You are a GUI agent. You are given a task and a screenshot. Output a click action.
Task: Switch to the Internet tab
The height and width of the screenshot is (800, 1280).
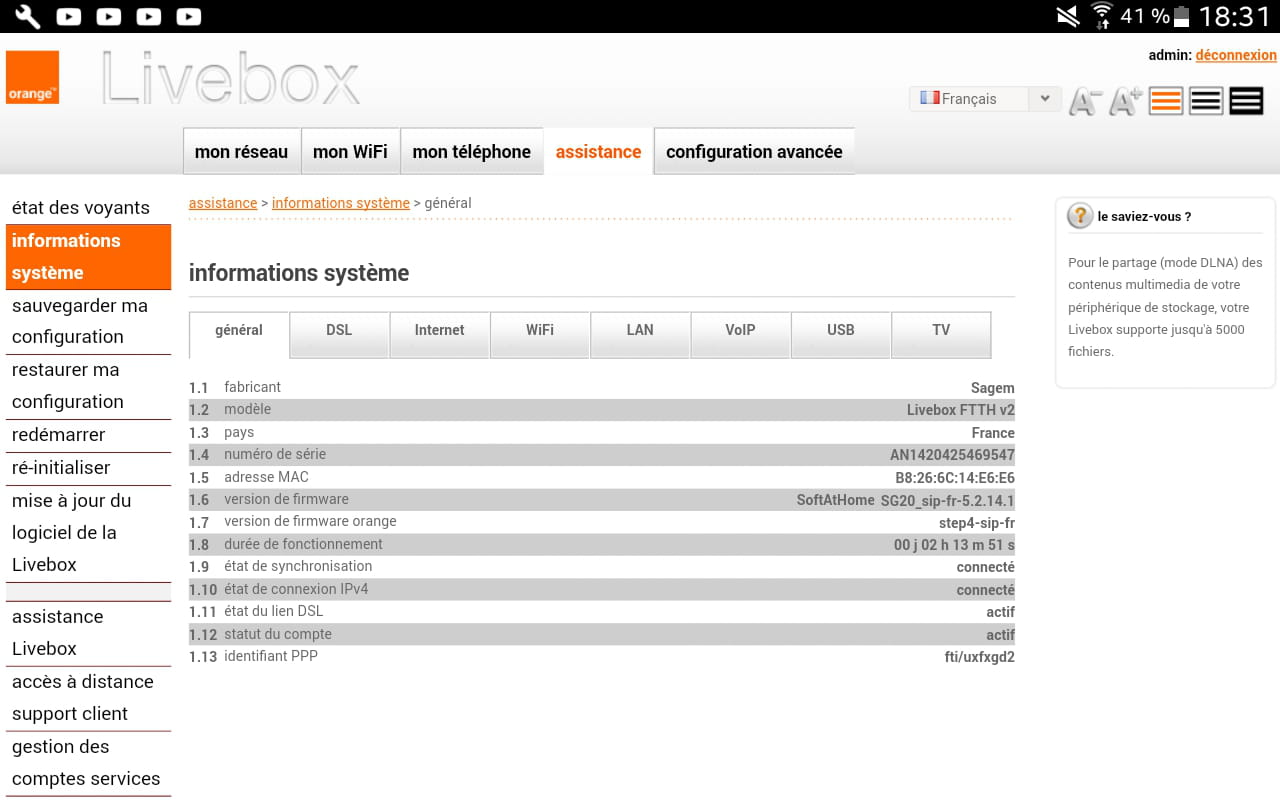(440, 334)
